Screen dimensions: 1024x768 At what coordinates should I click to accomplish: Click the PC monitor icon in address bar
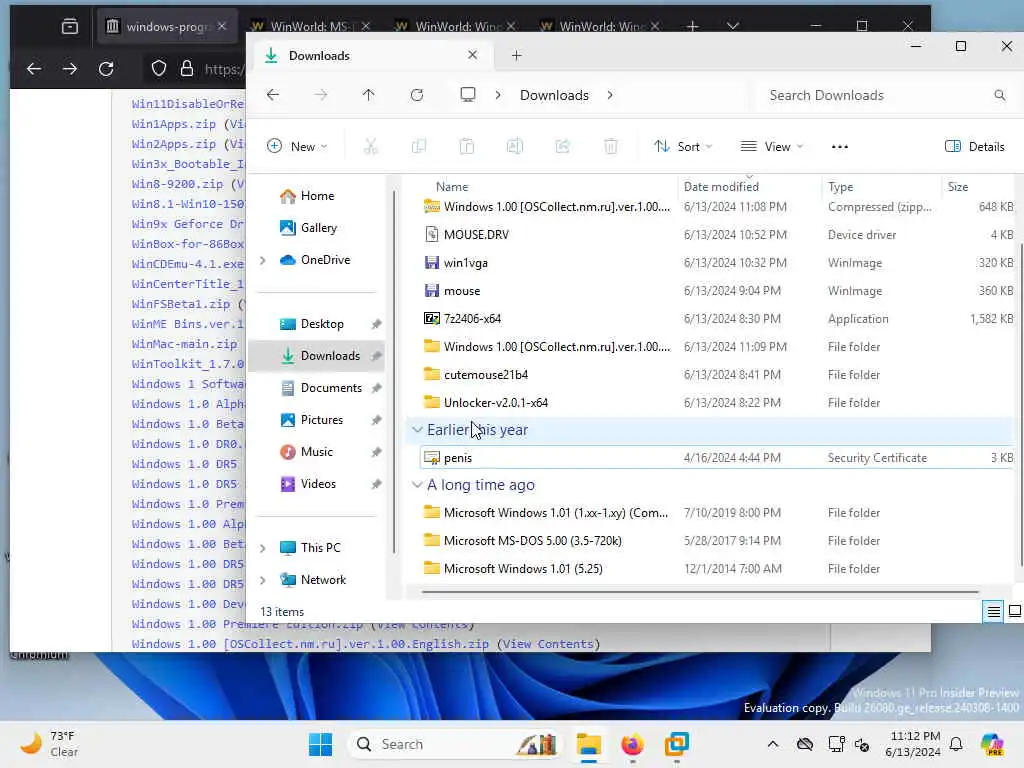468,95
